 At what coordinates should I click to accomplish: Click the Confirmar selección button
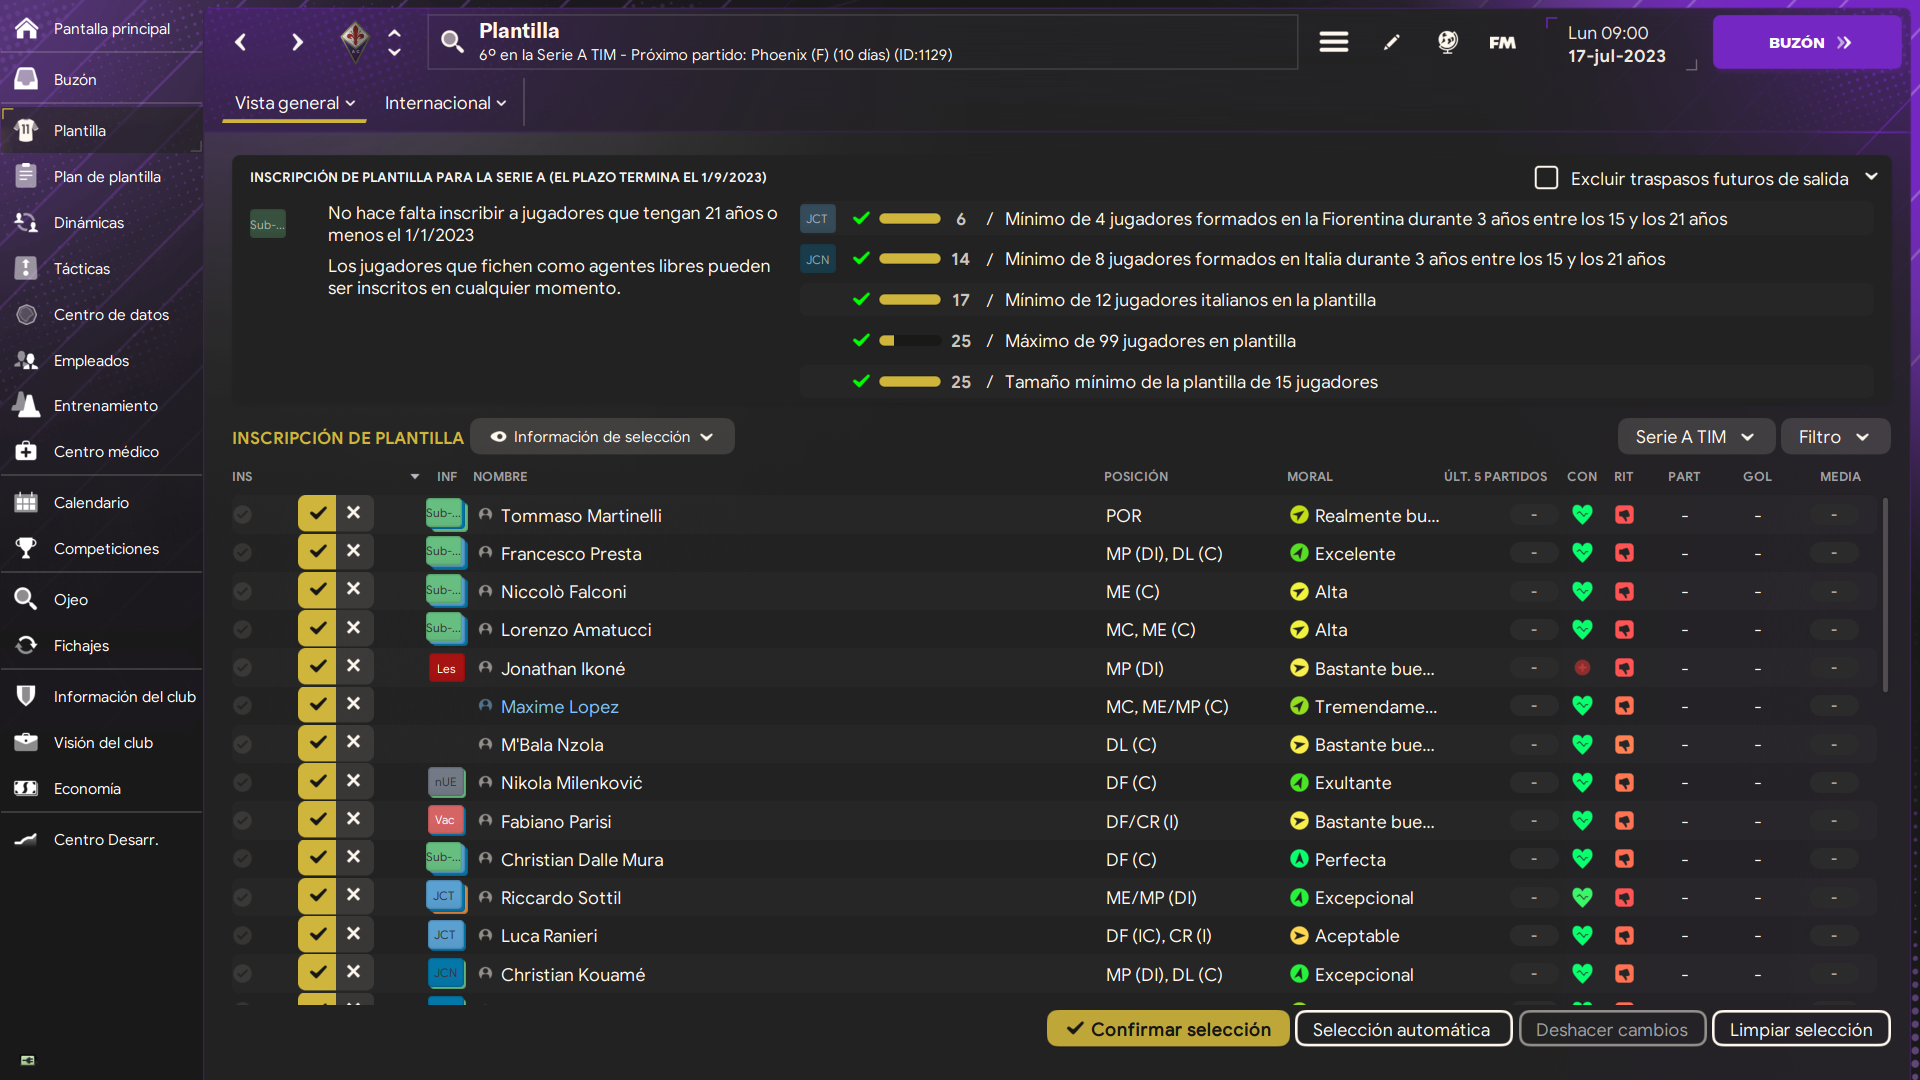pyautogui.click(x=1168, y=1029)
